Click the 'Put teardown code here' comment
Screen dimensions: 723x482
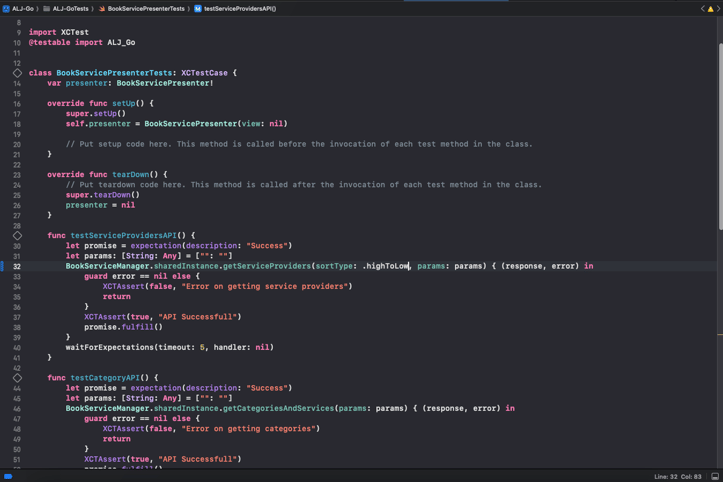[x=303, y=184]
